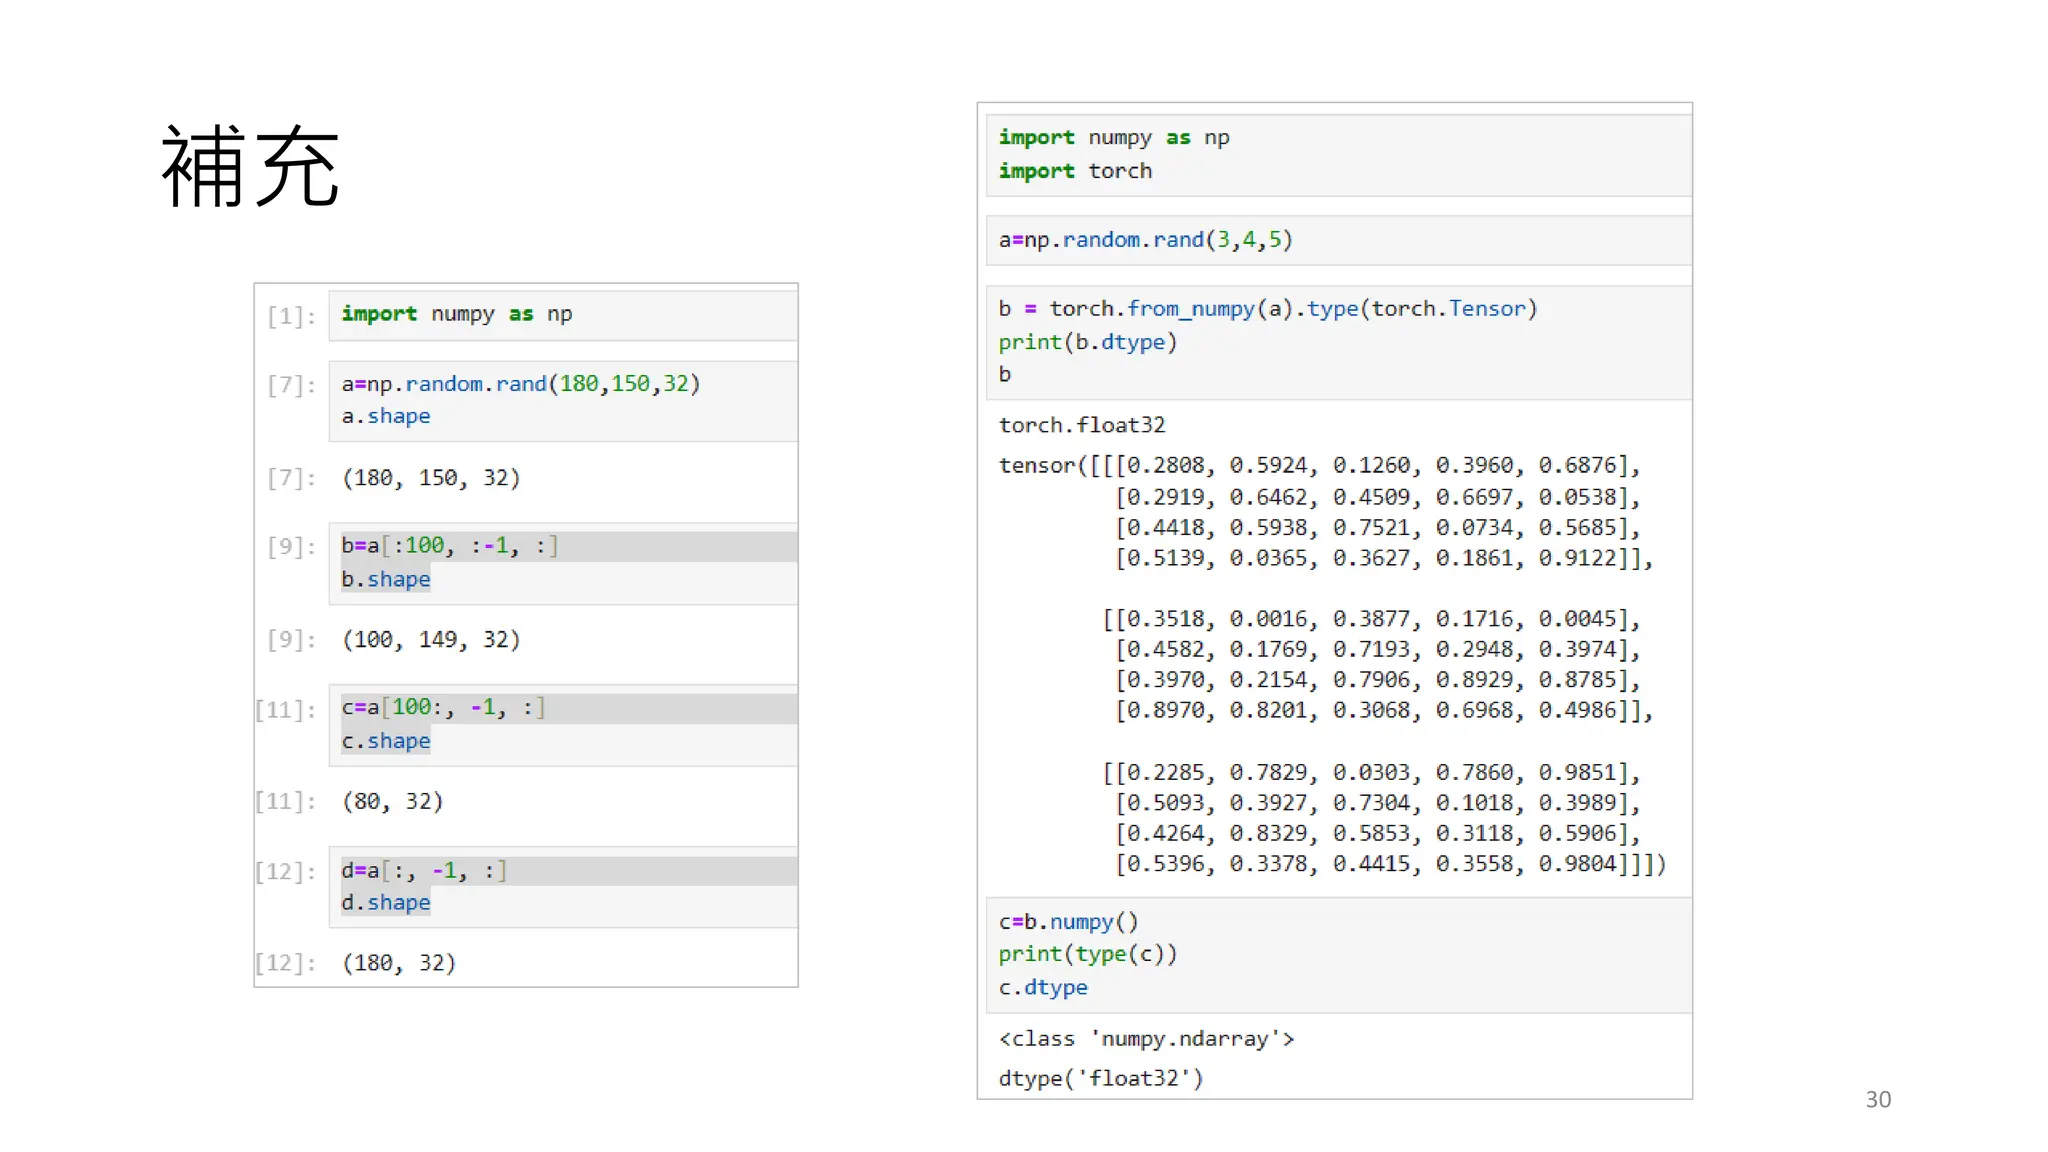Click the torch.float32 output text
The image size is (2048, 1152).
(1082, 425)
